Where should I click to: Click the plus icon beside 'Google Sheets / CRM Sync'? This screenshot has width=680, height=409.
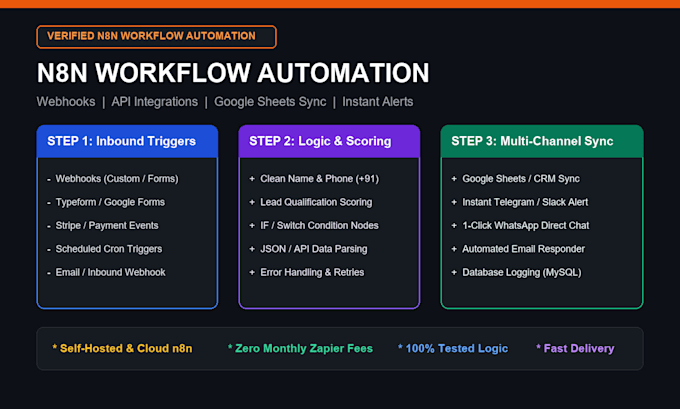pyautogui.click(x=454, y=179)
